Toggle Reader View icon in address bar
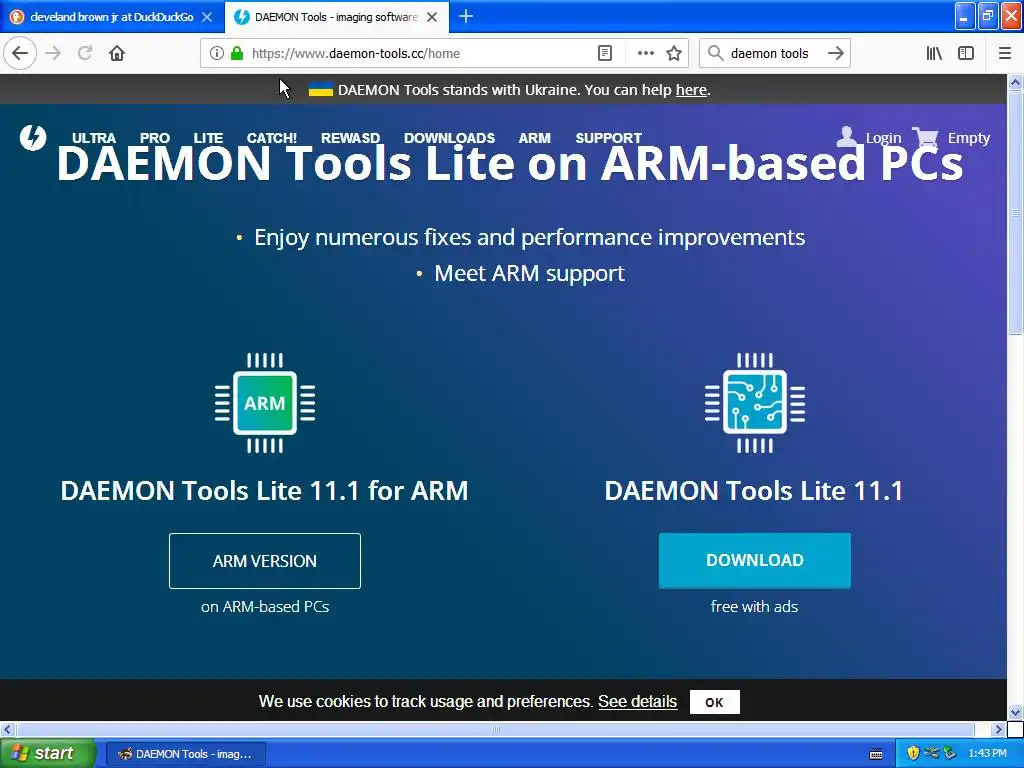Screen dimensions: 1024x768 click(605, 54)
